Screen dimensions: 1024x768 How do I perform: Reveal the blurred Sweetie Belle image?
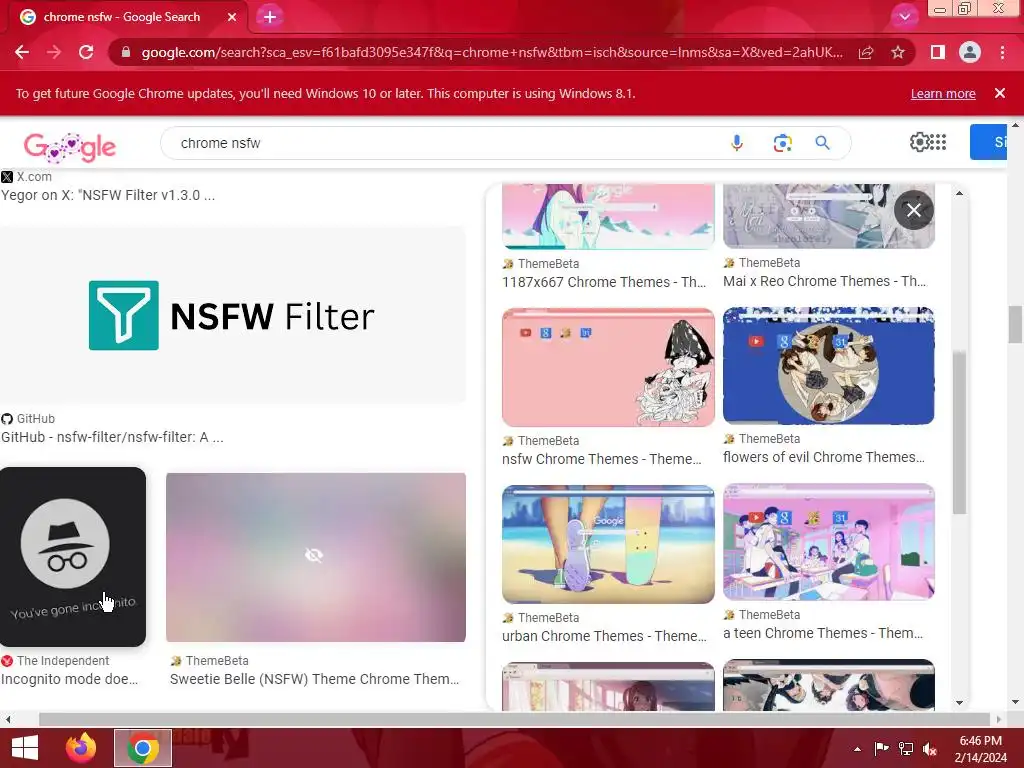coord(315,556)
